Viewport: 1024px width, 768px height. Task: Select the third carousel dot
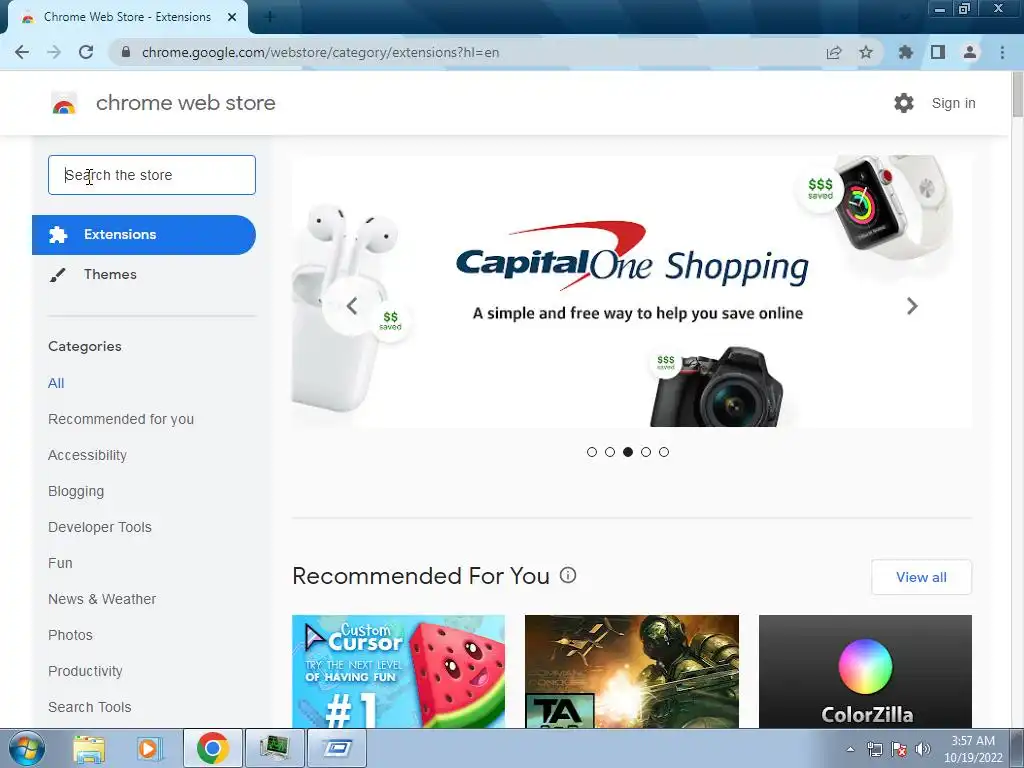click(628, 452)
